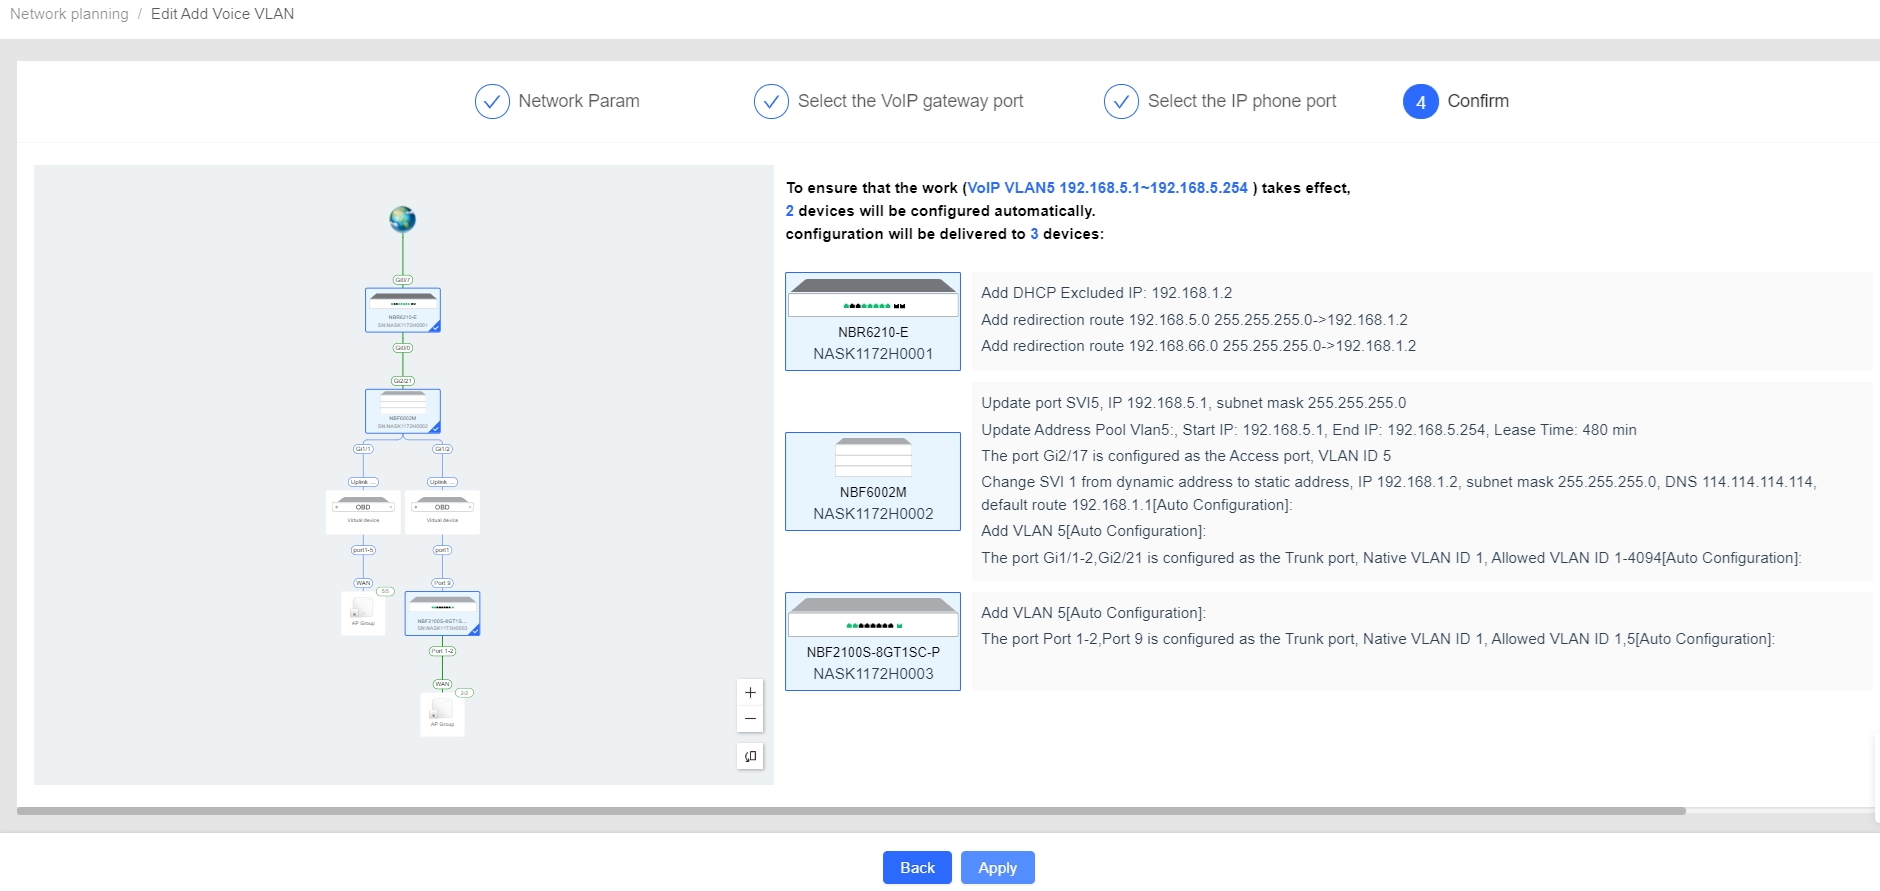Click the horizontal scrollbar at page bottom
This screenshot has height=891, width=1880.
(x=850, y=811)
